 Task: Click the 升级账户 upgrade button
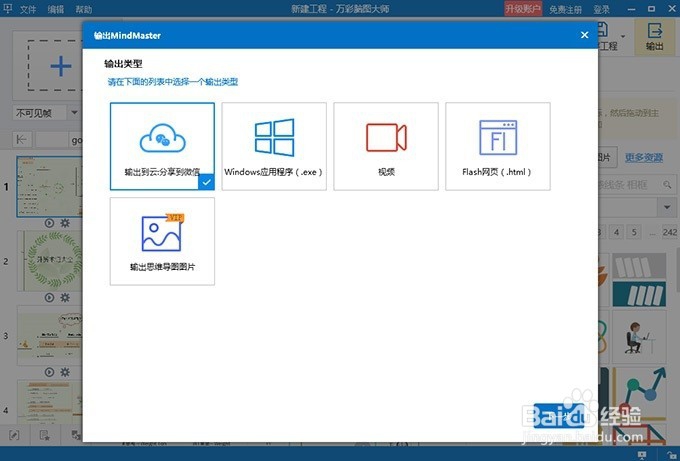523,9
